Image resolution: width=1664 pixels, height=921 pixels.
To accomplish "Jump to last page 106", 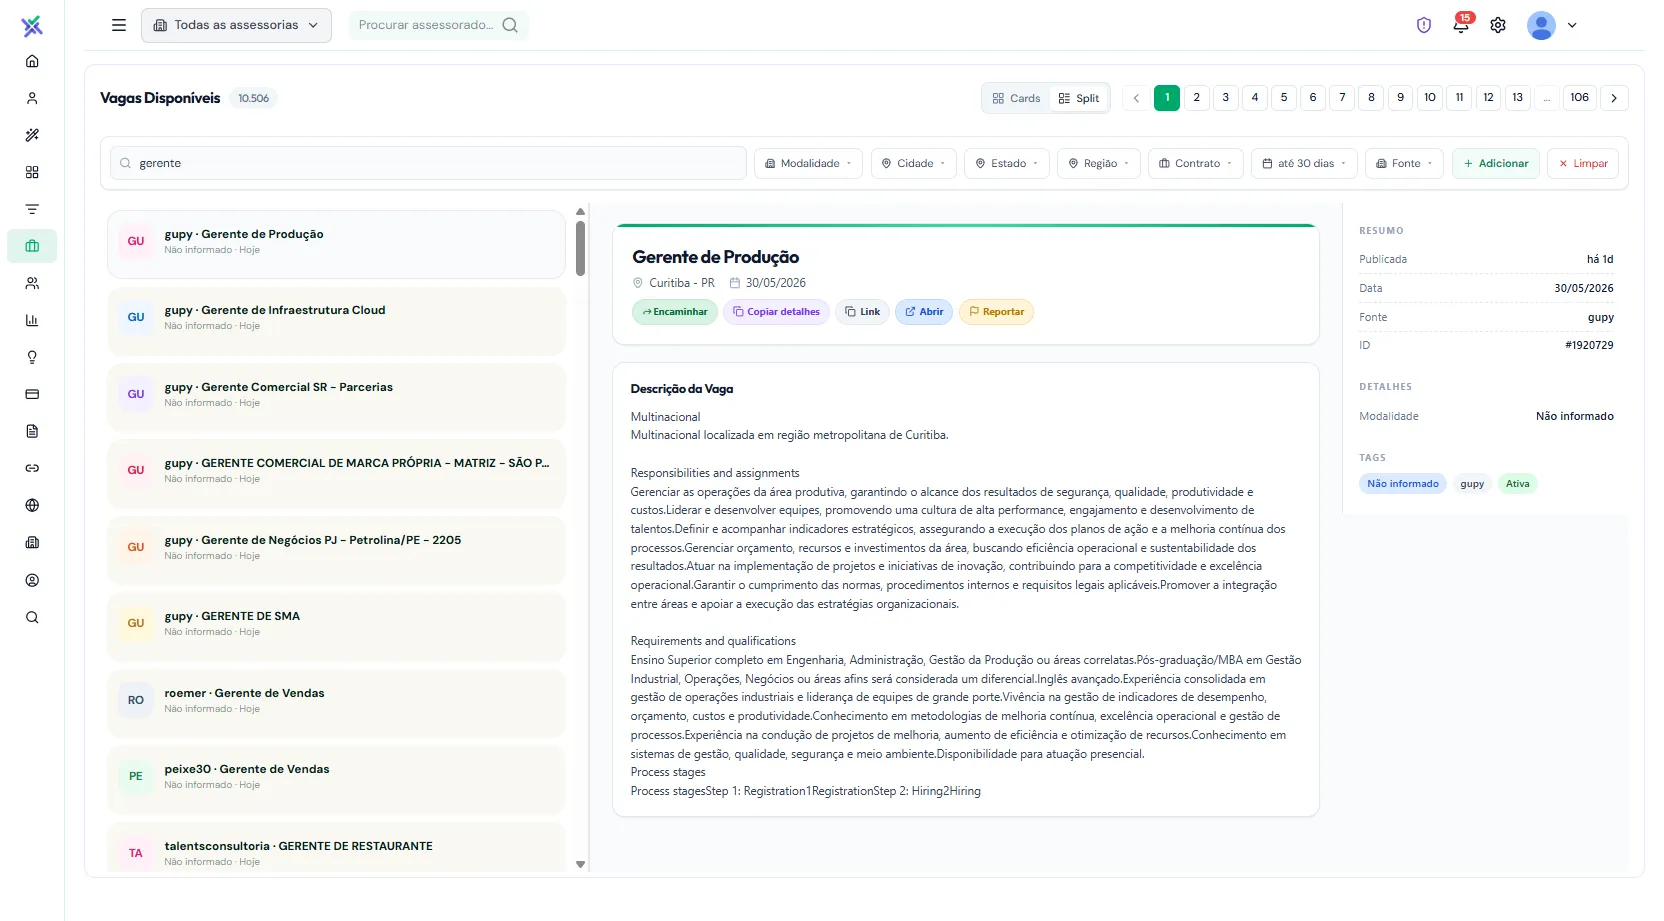I will click(1579, 97).
